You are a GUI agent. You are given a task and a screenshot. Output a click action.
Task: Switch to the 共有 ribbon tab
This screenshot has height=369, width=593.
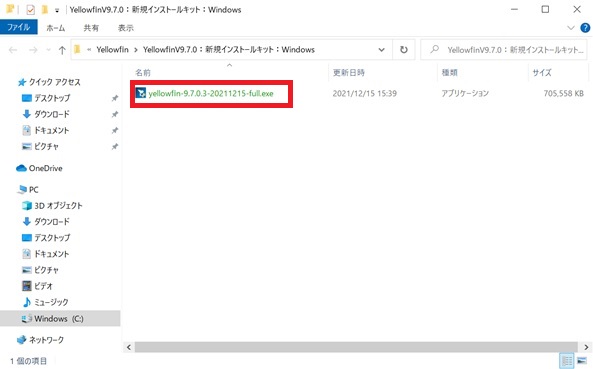(91, 28)
